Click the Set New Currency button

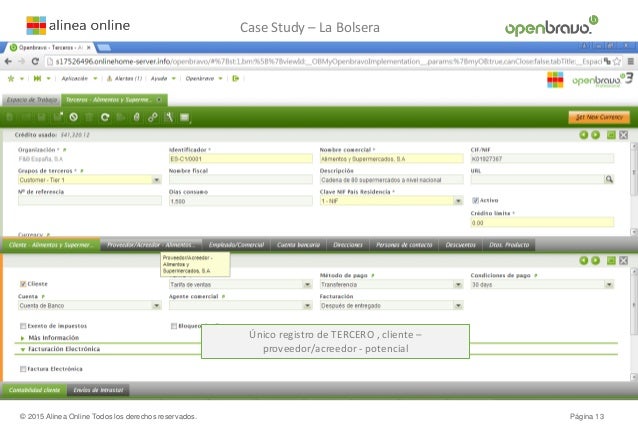[599, 117]
